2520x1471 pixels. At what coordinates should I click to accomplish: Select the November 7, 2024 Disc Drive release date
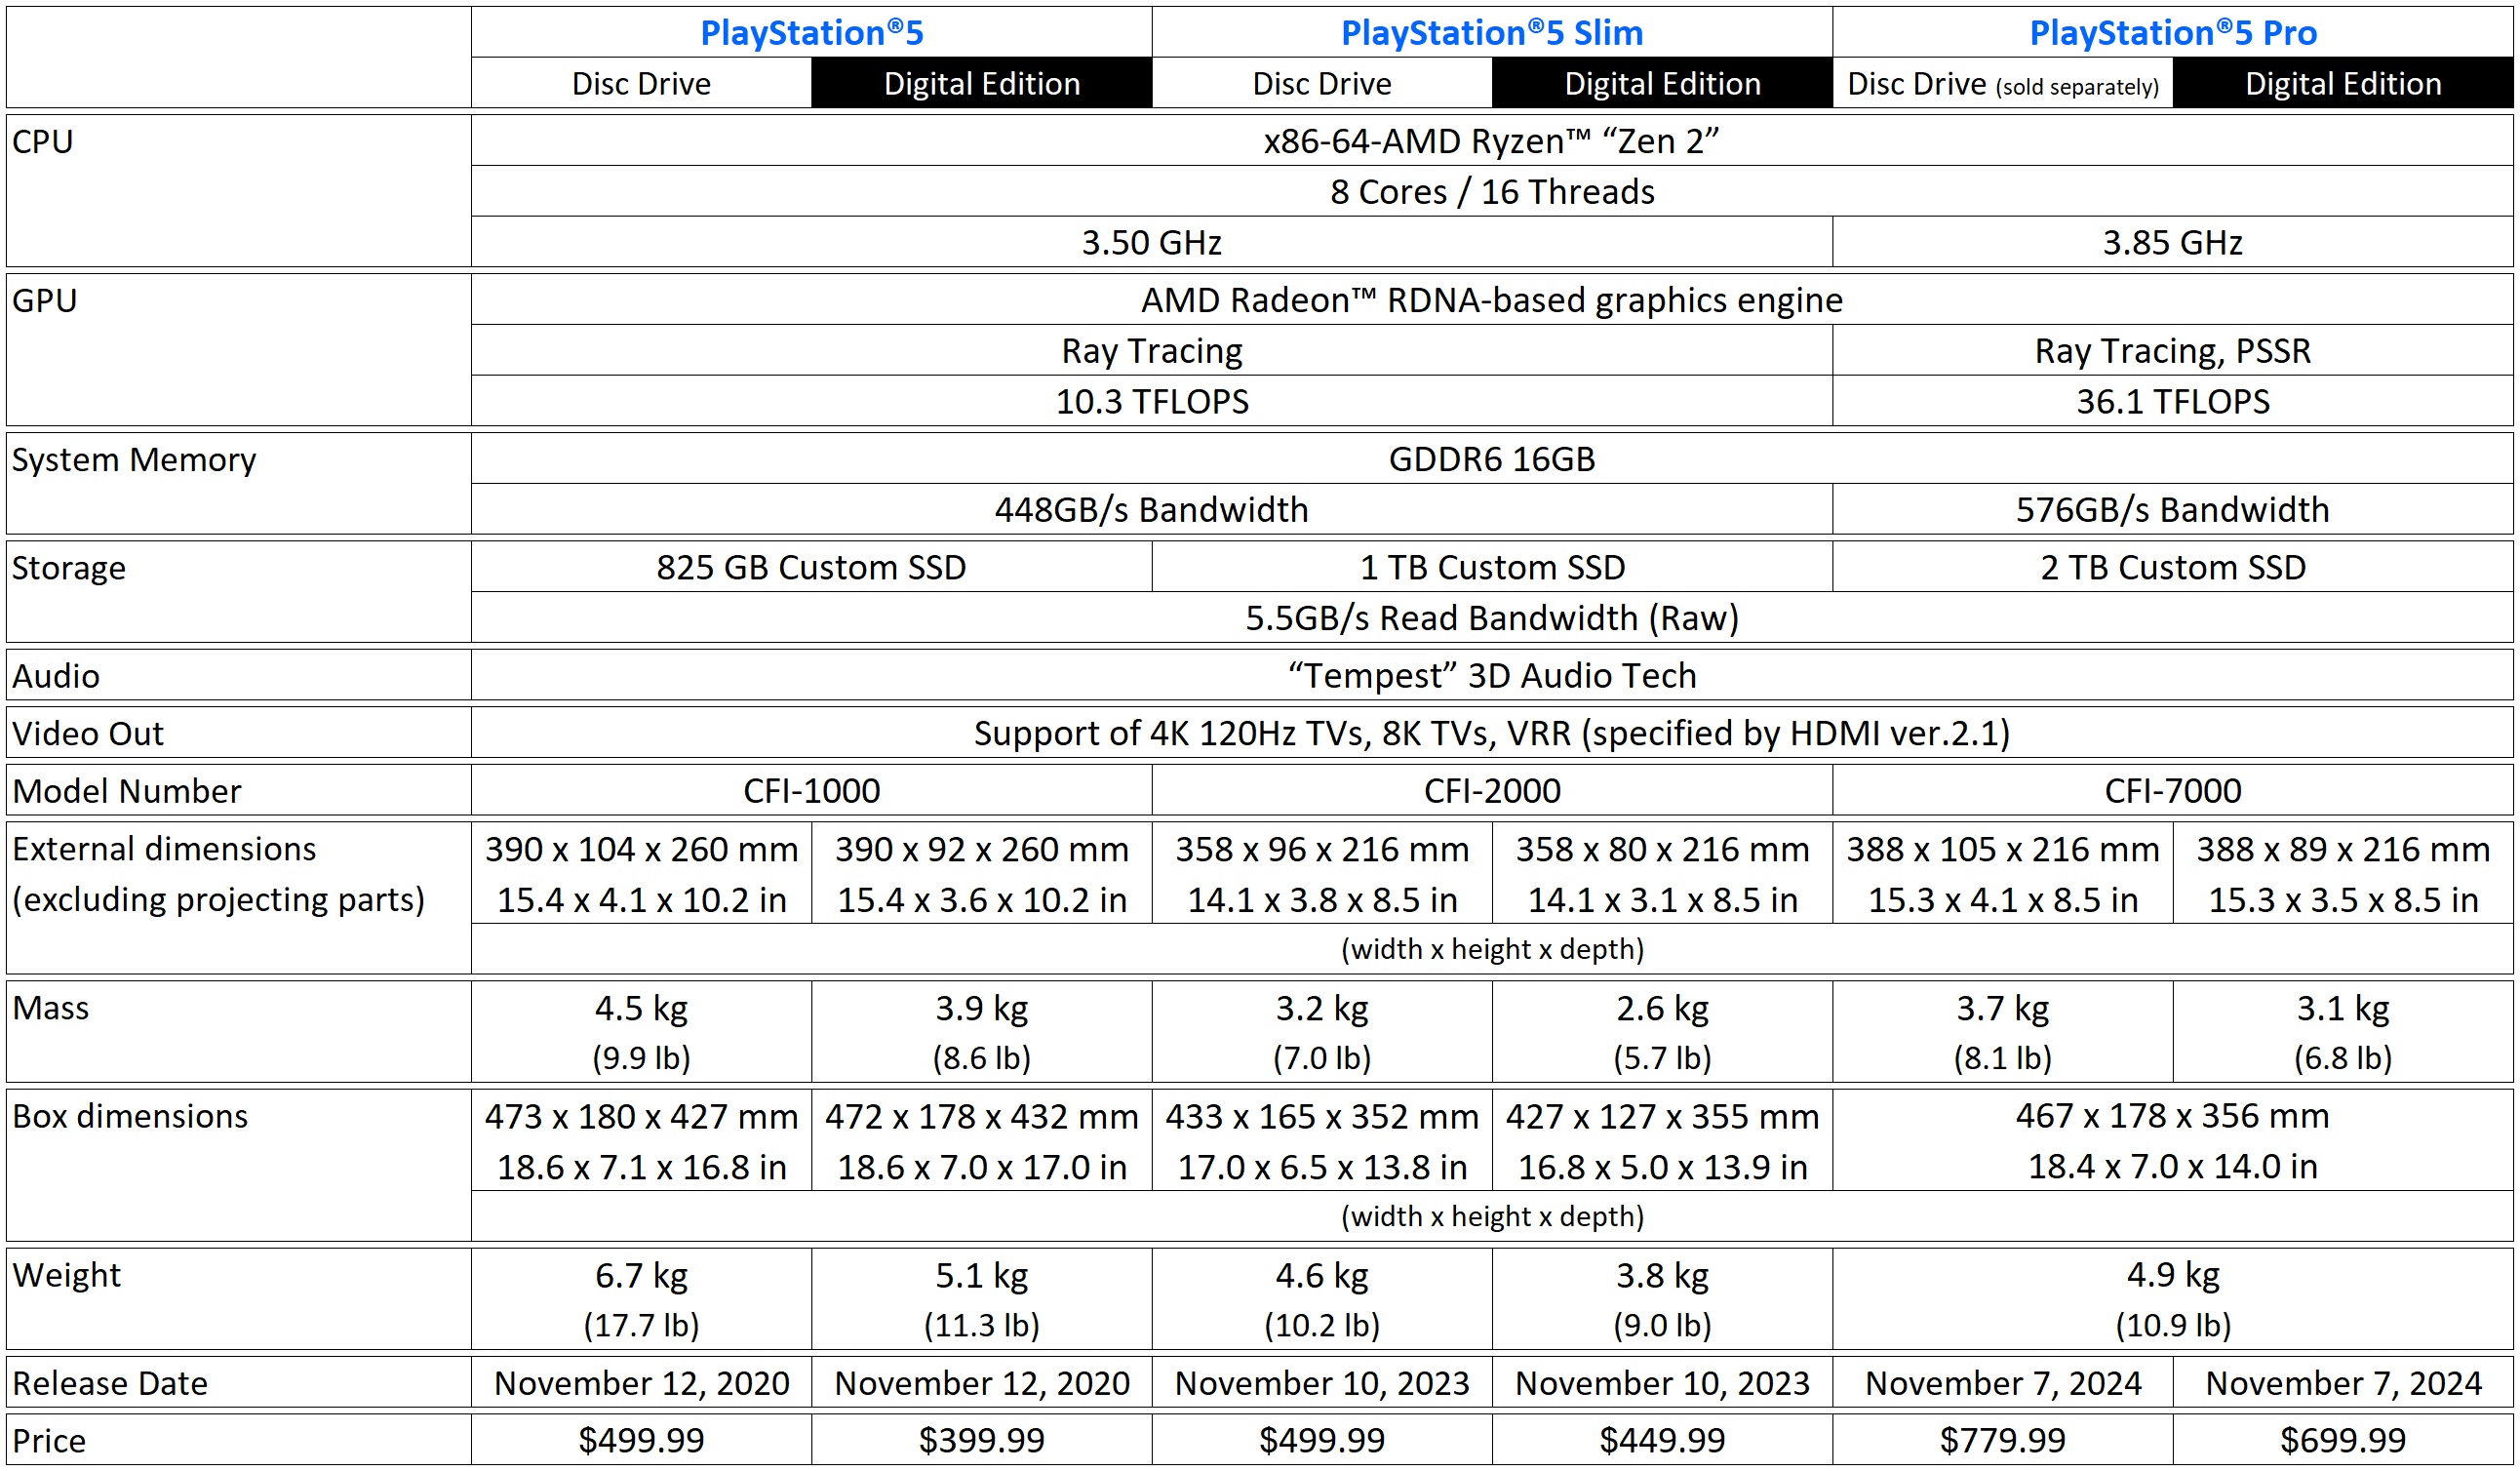coord(2003,1383)
